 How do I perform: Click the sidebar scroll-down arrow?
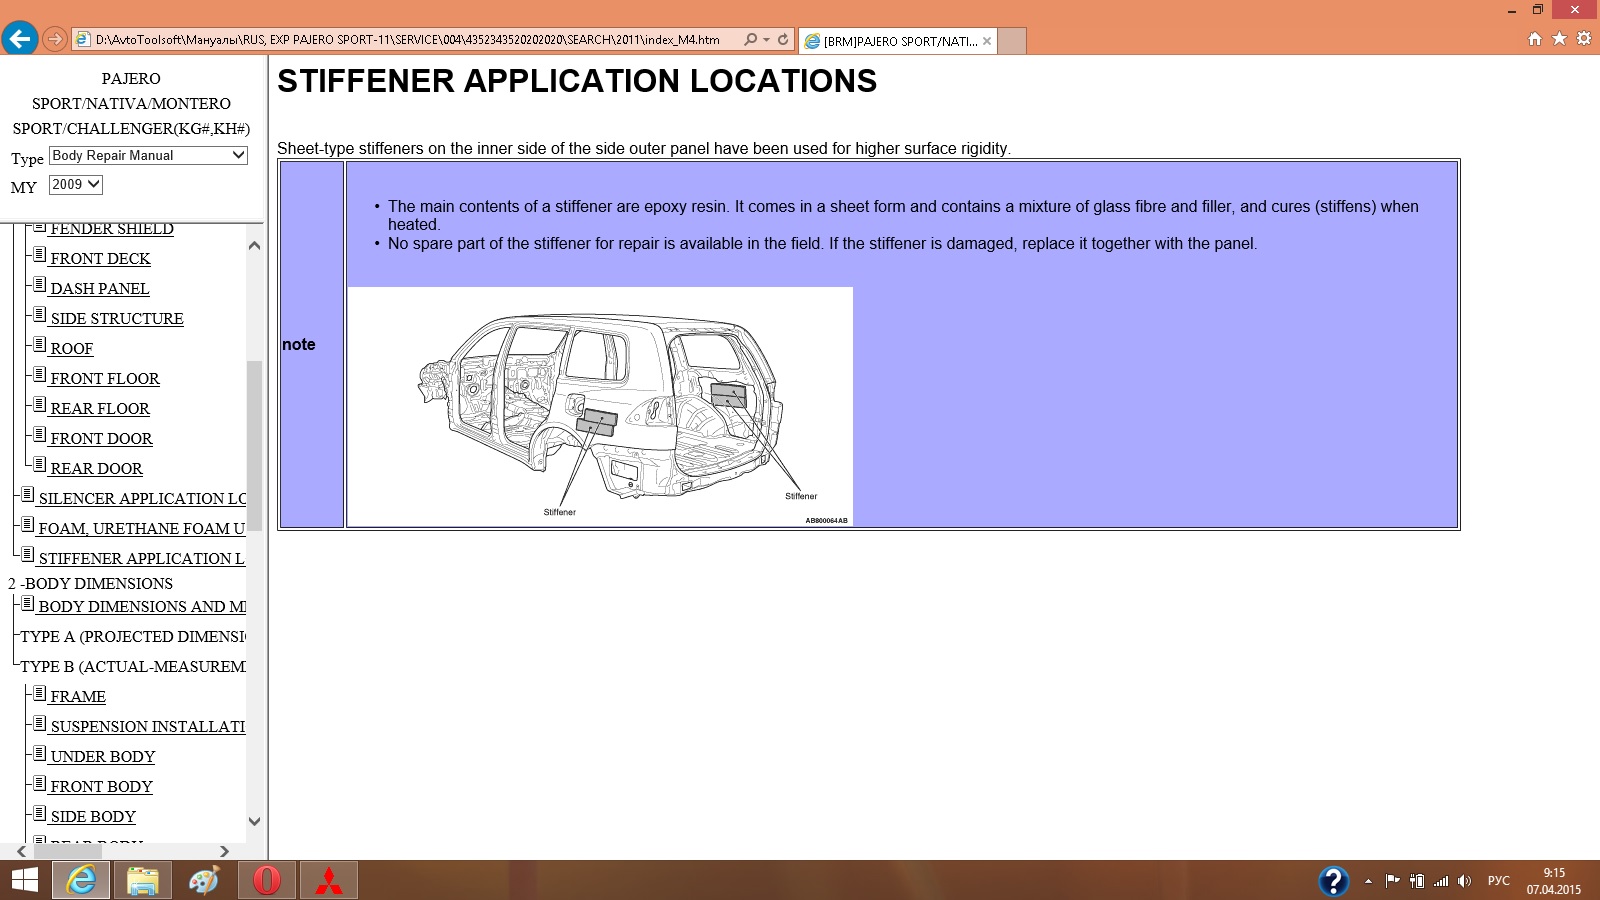click(x=254, y=821)
